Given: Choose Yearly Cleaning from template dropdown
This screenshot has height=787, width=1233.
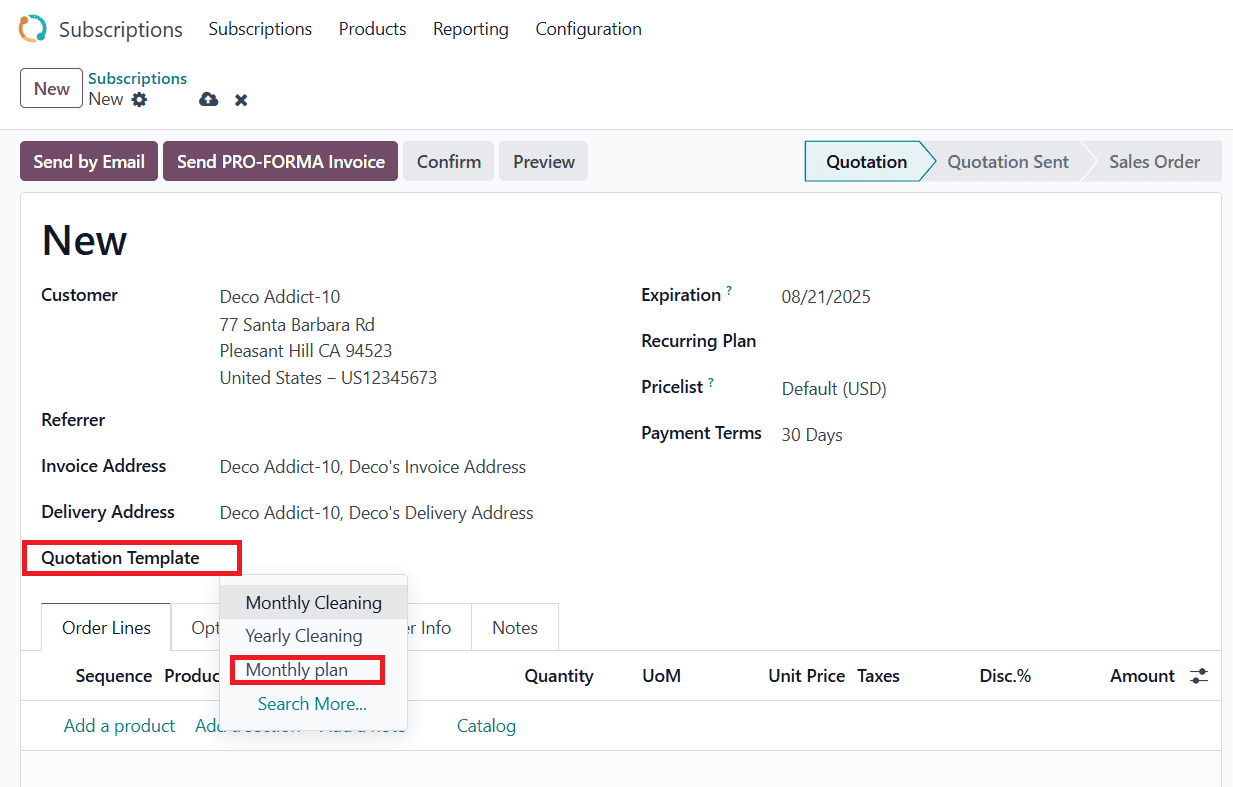Looking at the screenshot, I should pyautogui.click(x=304, y=636).
